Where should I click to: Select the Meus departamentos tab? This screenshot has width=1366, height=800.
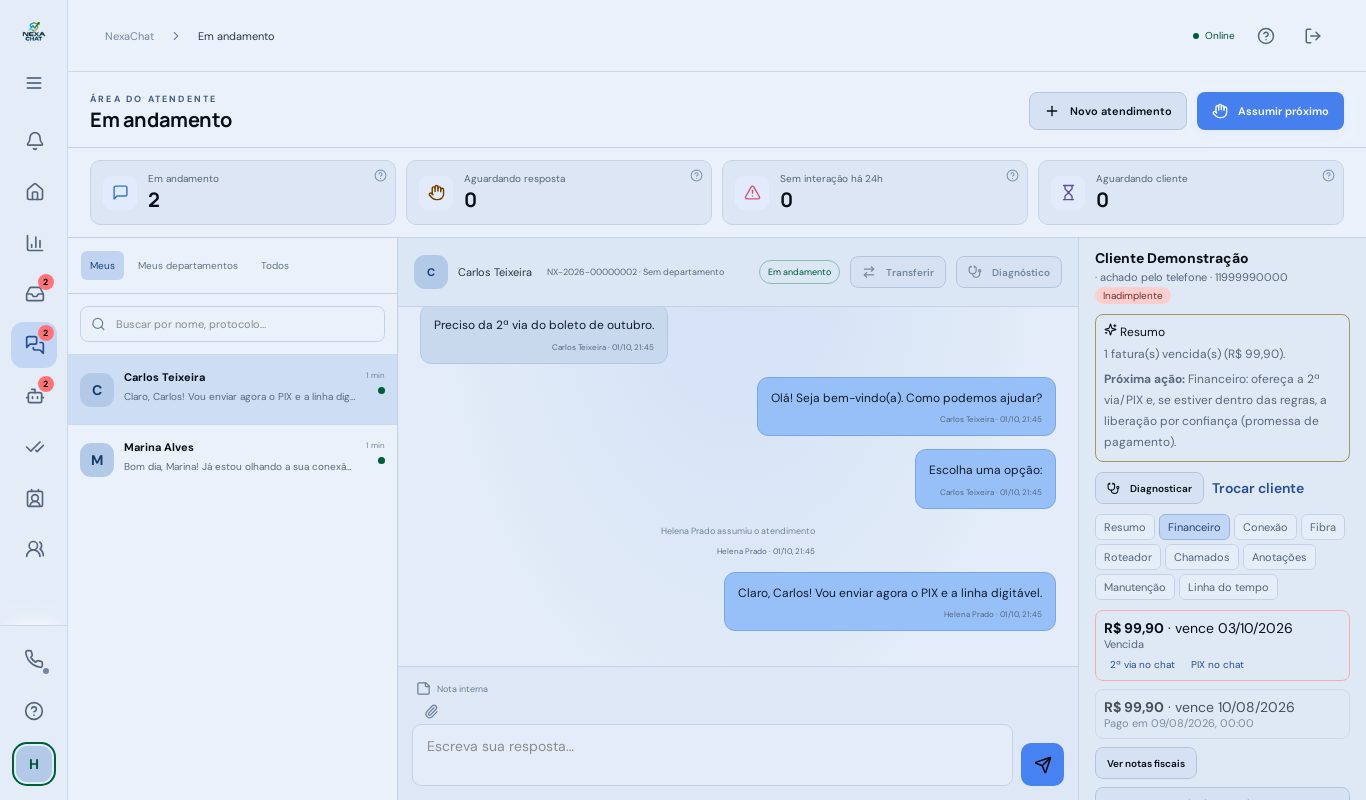[188, 265]
